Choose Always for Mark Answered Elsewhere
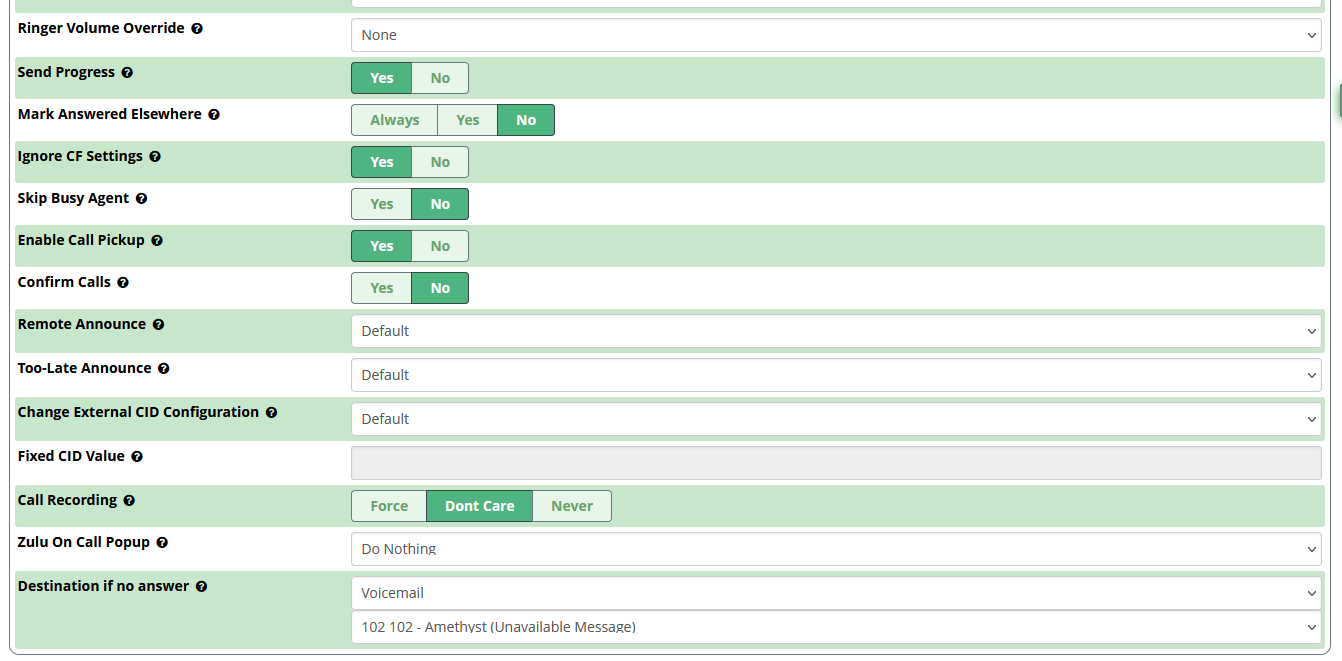The width and height of the screenshot is (1342, 661). (395, 120)
